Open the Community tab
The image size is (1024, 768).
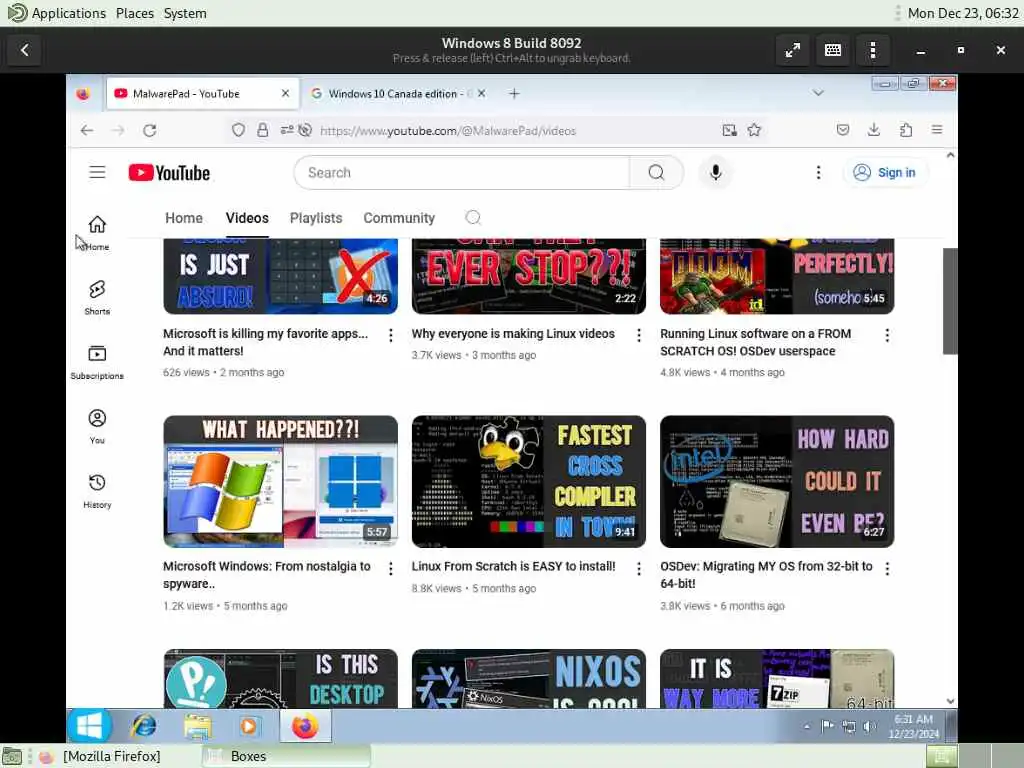(399, 217)
